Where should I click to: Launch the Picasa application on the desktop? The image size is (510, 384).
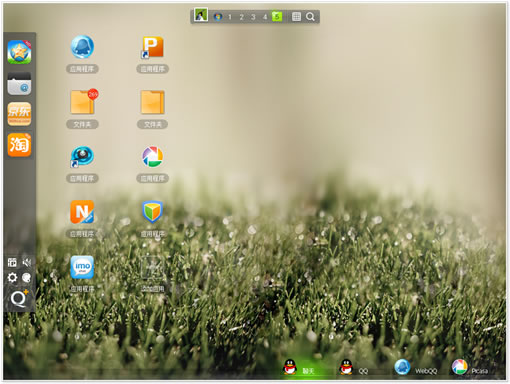tap(152, 157)
